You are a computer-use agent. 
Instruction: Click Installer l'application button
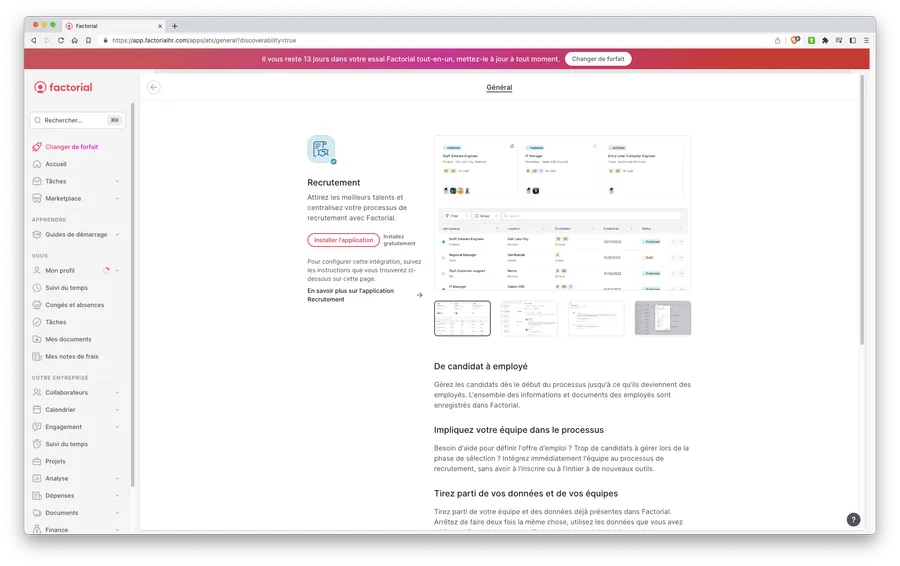coord(343,240)
